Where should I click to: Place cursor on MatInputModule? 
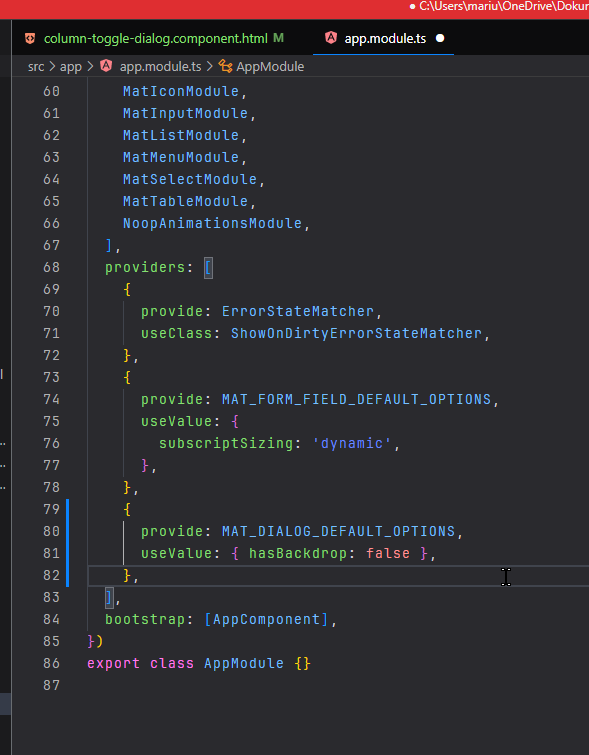click(185, 113)
